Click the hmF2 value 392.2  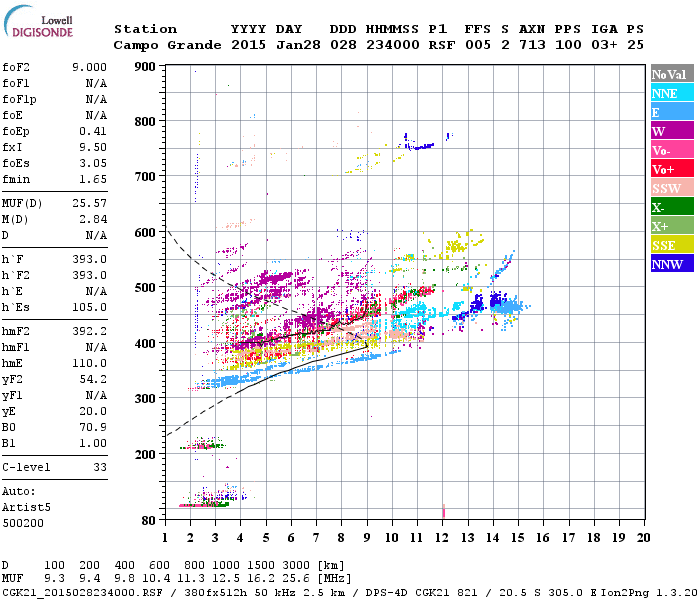[x=89, y=332]
